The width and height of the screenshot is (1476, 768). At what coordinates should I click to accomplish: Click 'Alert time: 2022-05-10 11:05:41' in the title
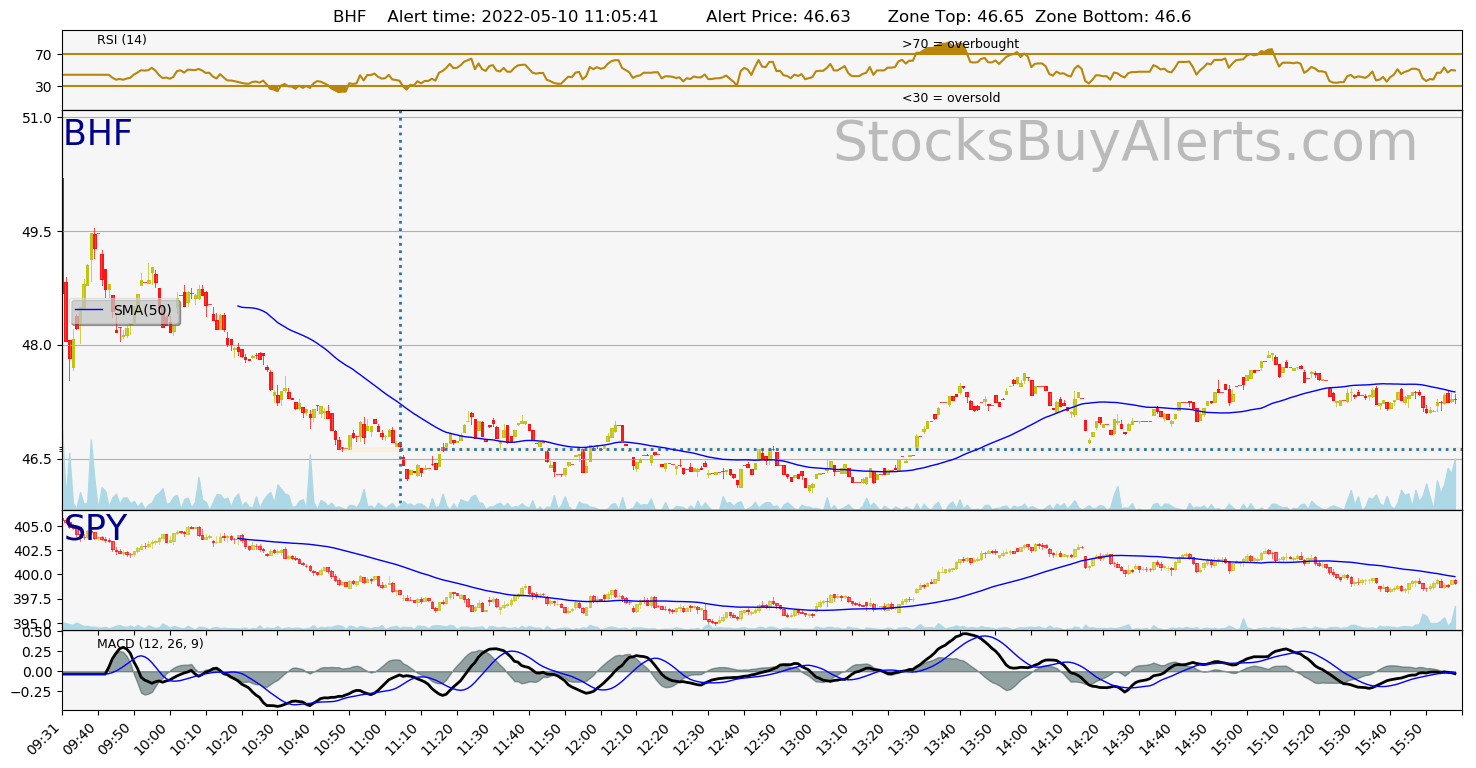click(x=523, y=17)
